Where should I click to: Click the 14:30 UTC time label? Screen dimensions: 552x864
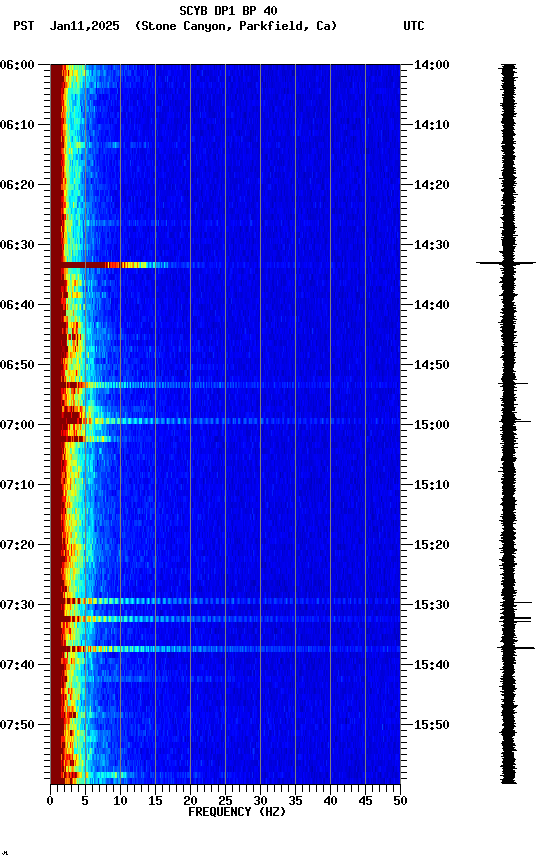[432, 245]
